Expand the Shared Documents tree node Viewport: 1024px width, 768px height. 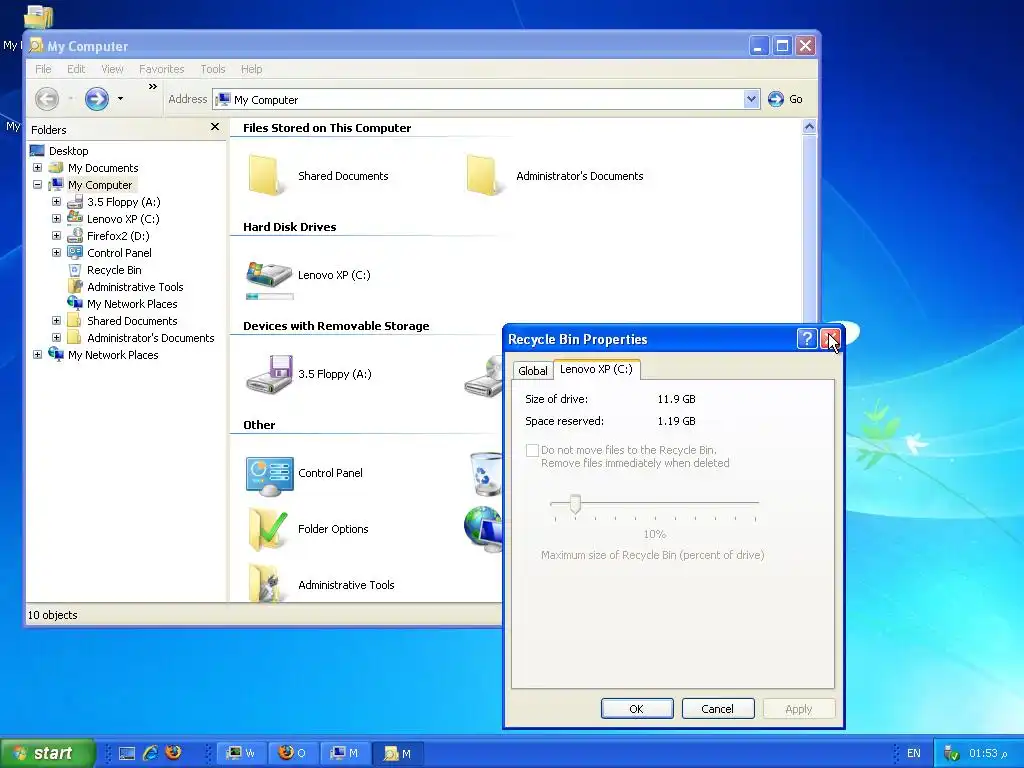coord(56,321)
